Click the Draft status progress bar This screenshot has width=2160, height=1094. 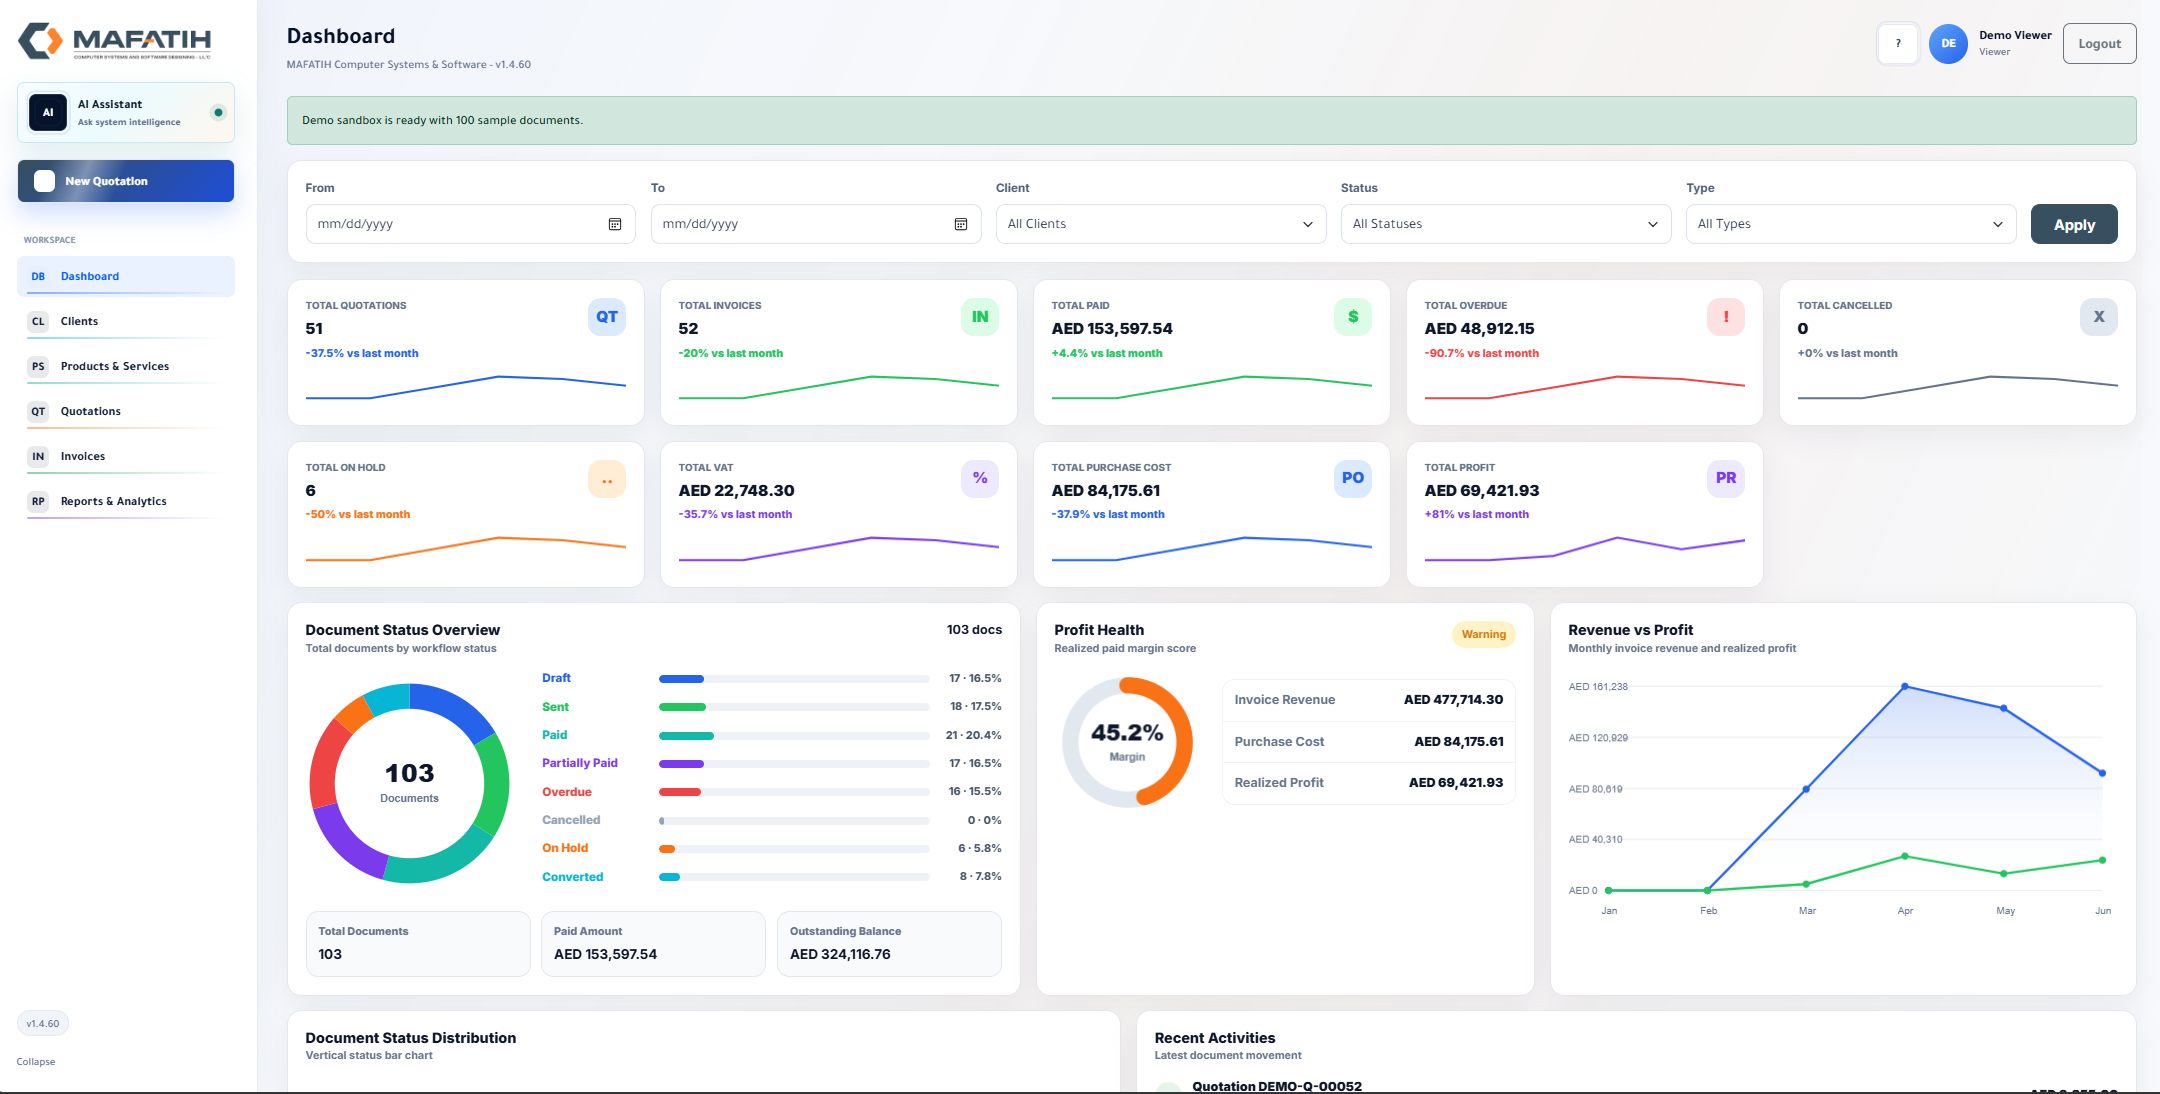pos(794,679)
